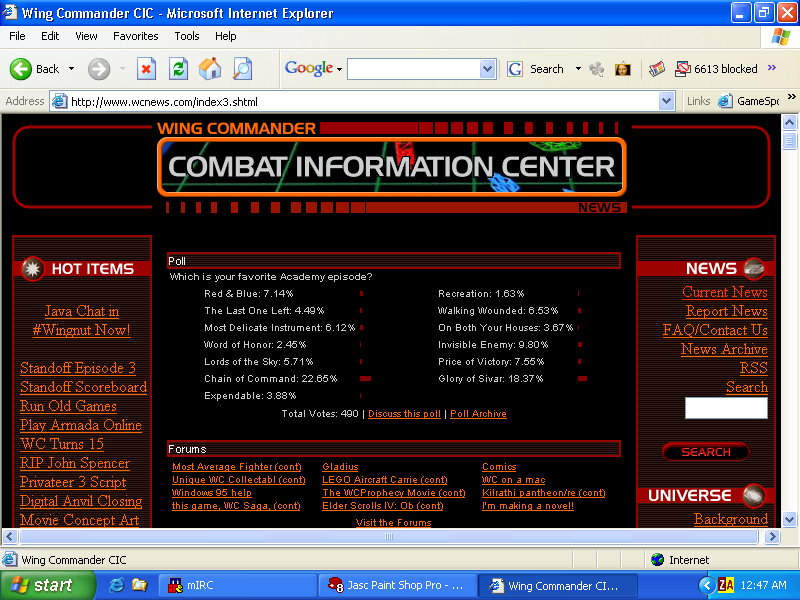
Task: Click the Stop loading icon in toolbar
Action: (147, 69)
